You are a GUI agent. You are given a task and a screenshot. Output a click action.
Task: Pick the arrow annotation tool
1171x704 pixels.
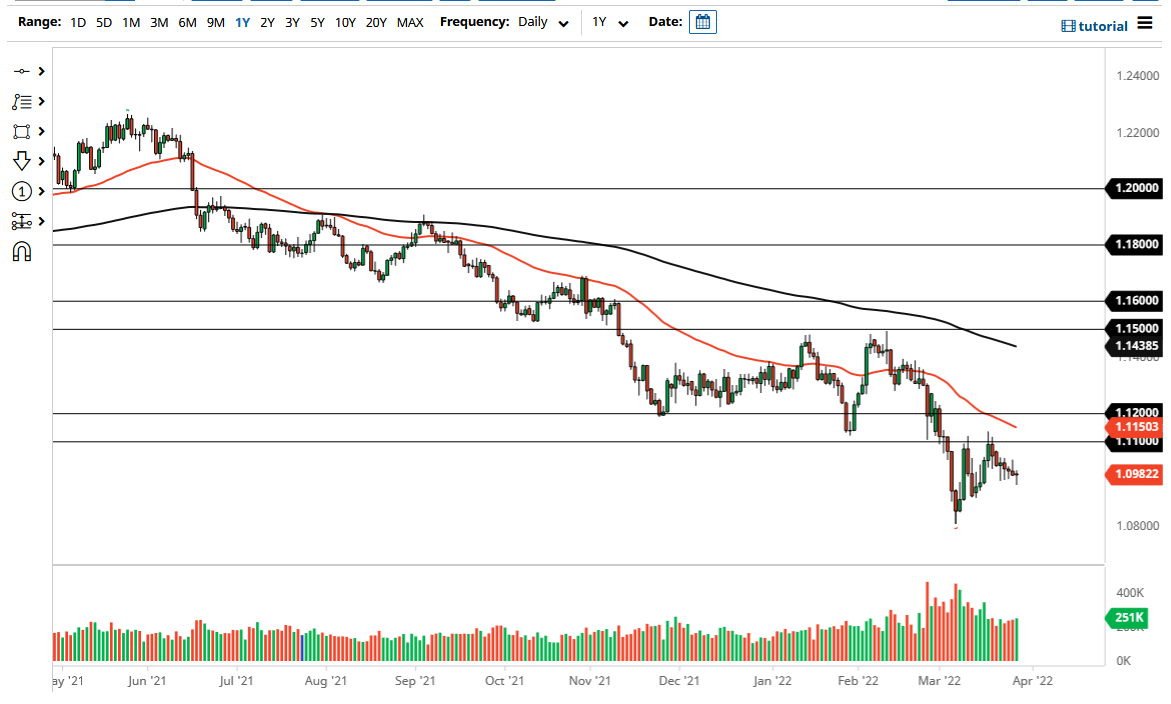[x=22, y=160]
